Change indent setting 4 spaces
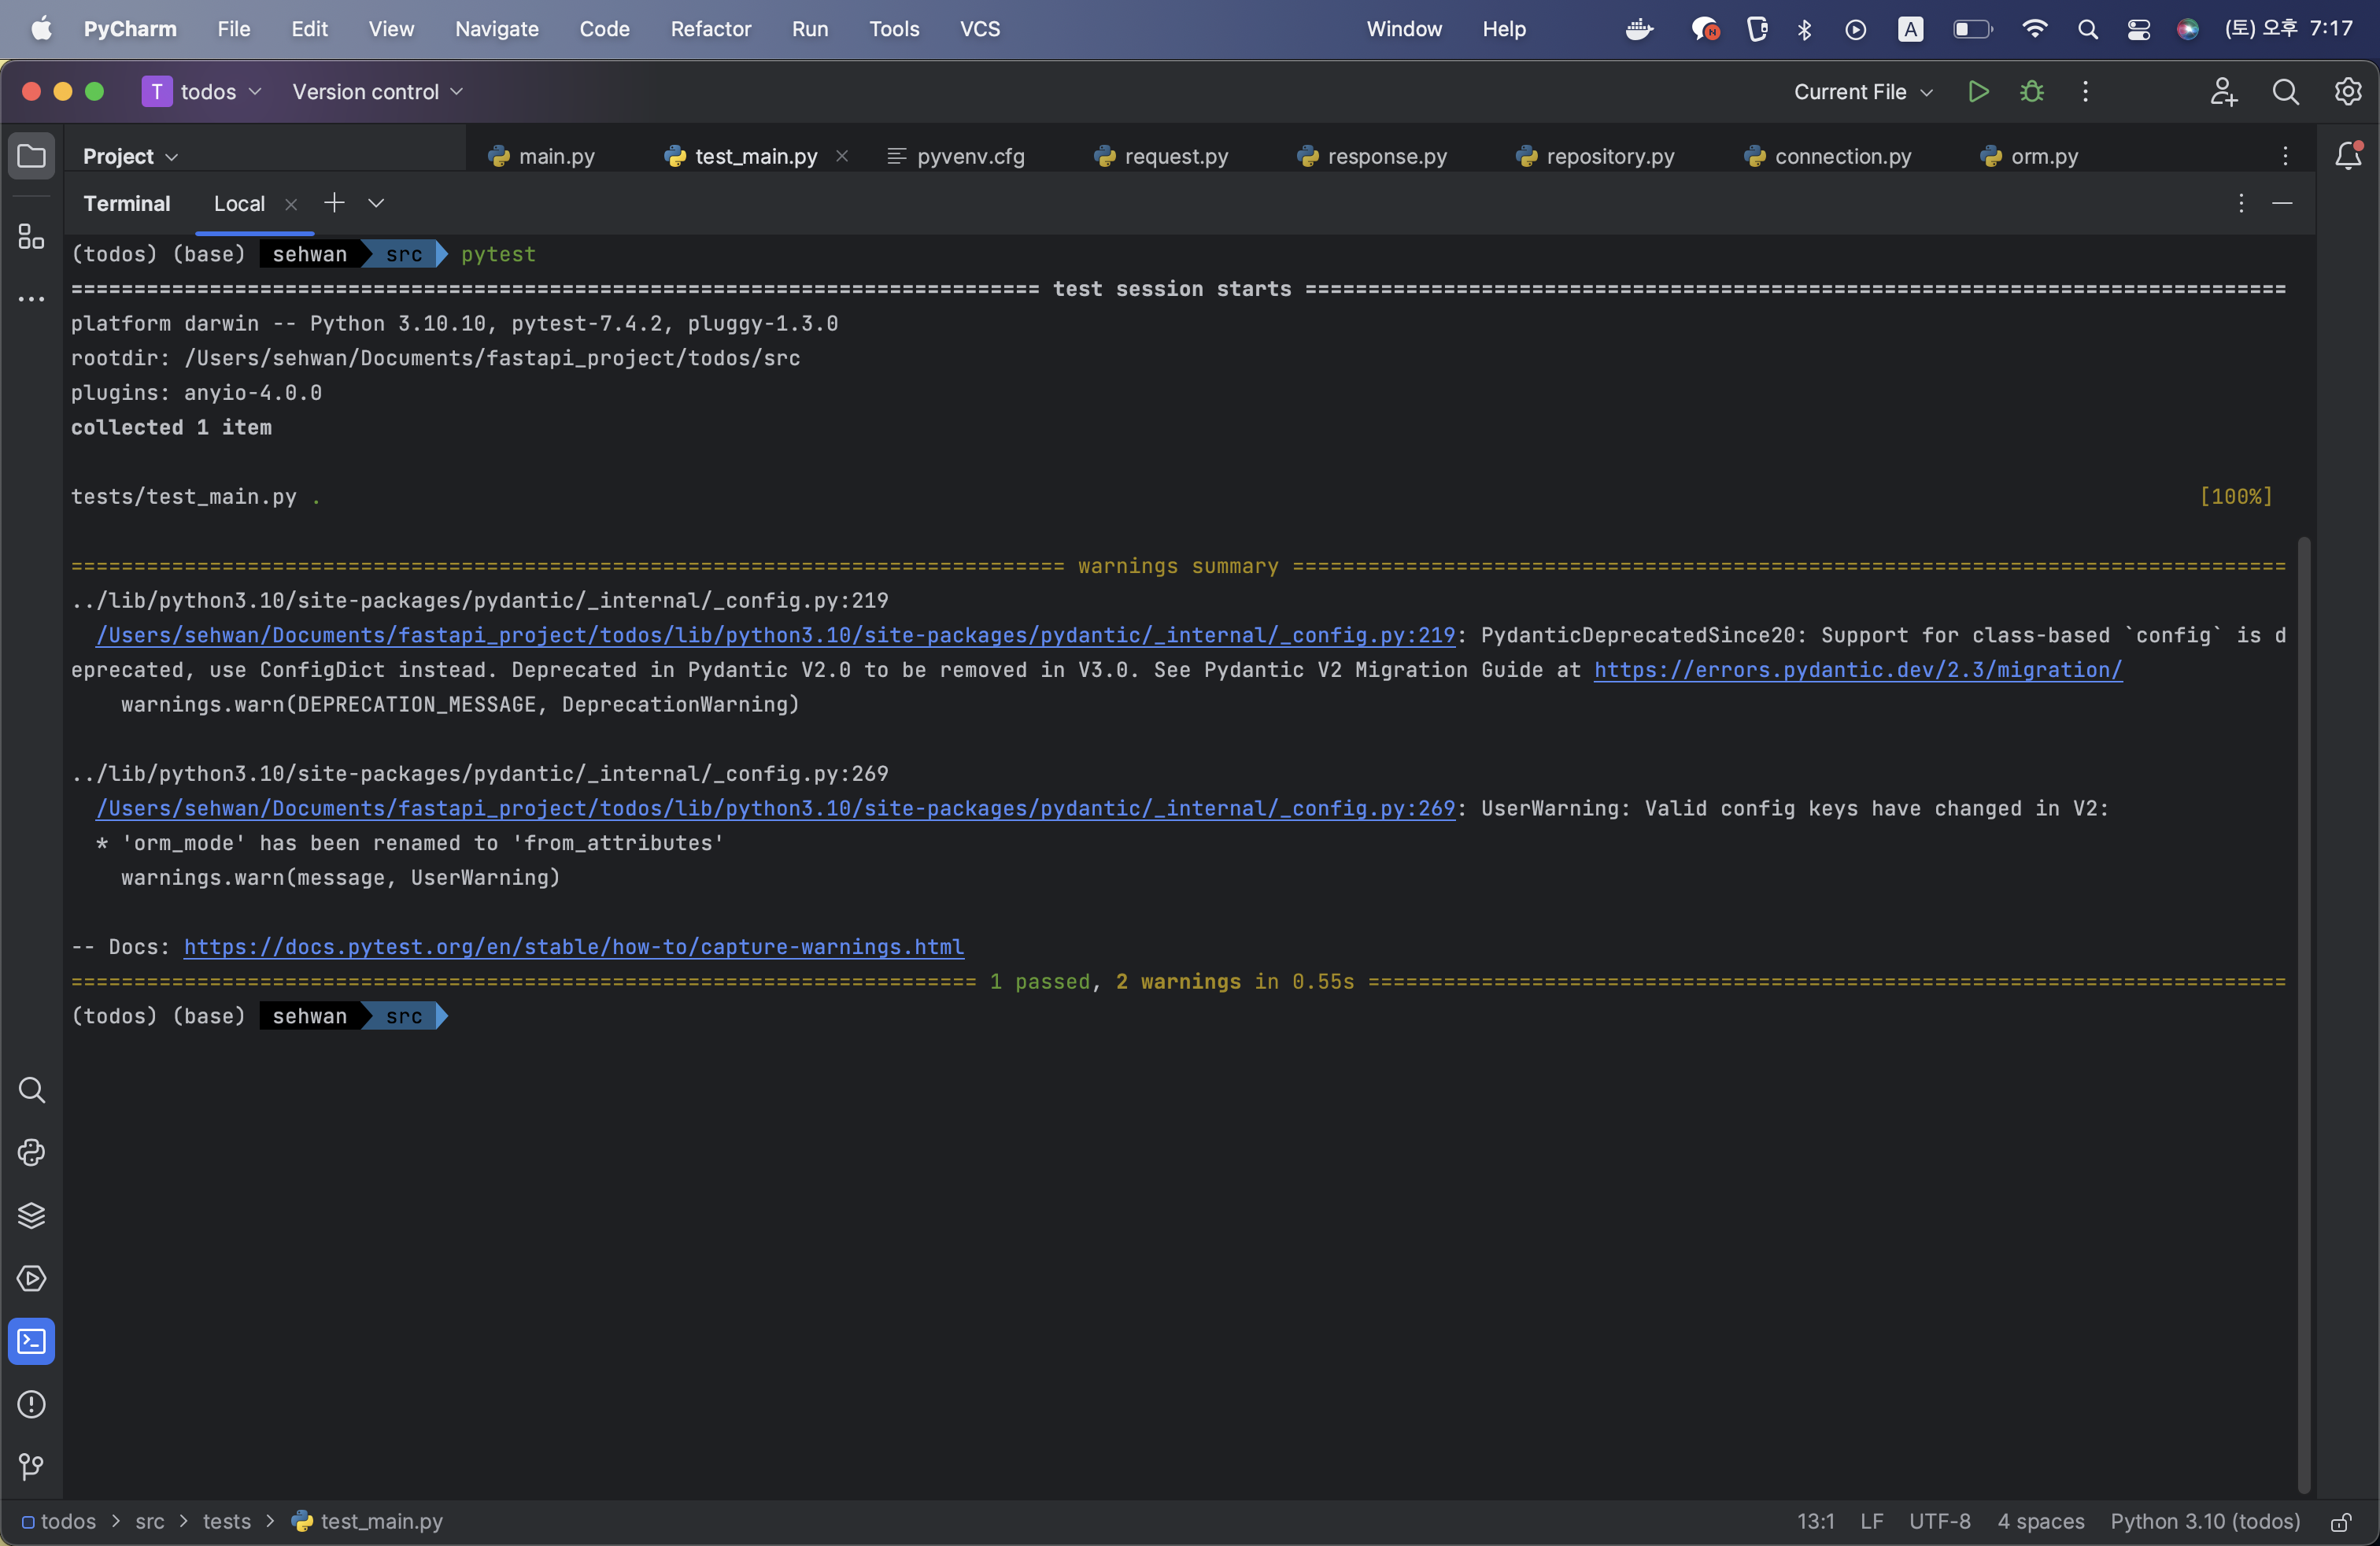This screenshot has height=1546, width=2380. pyautogui.click(x=2040, y=1521)
